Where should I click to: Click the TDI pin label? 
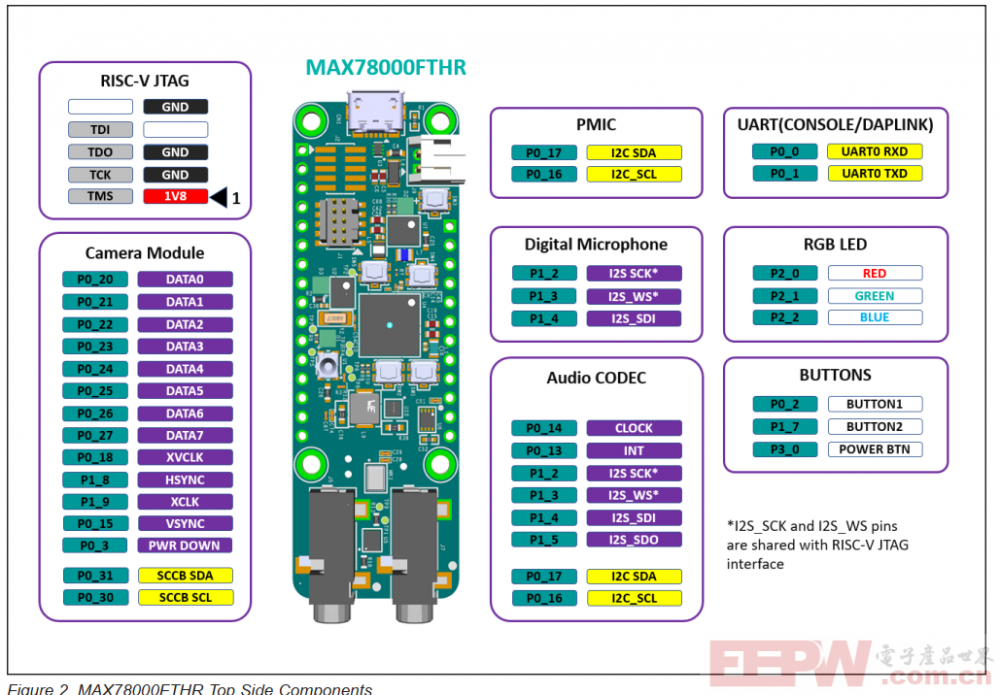point(100,129)
